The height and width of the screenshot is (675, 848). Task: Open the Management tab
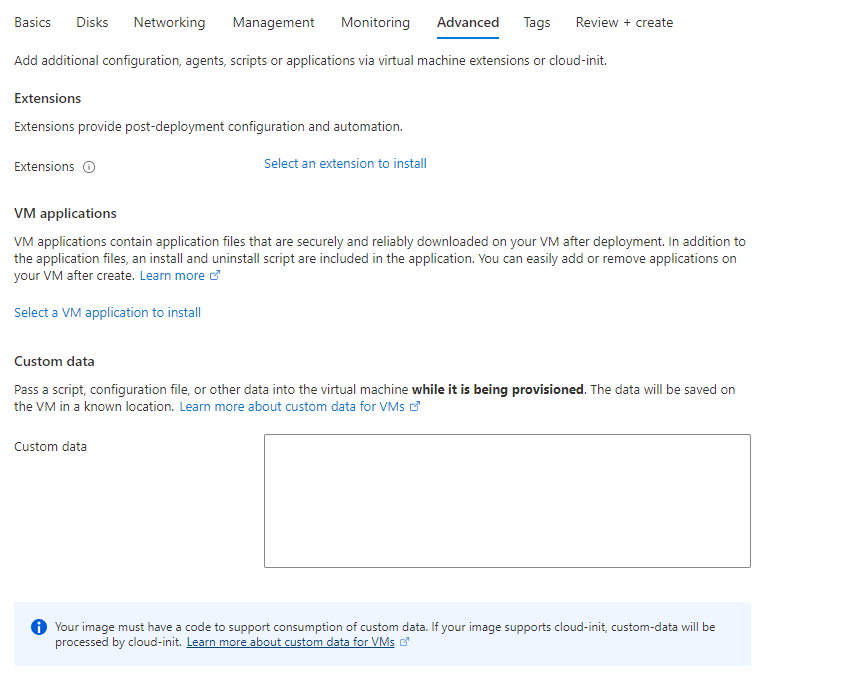(x=273, y=22)
